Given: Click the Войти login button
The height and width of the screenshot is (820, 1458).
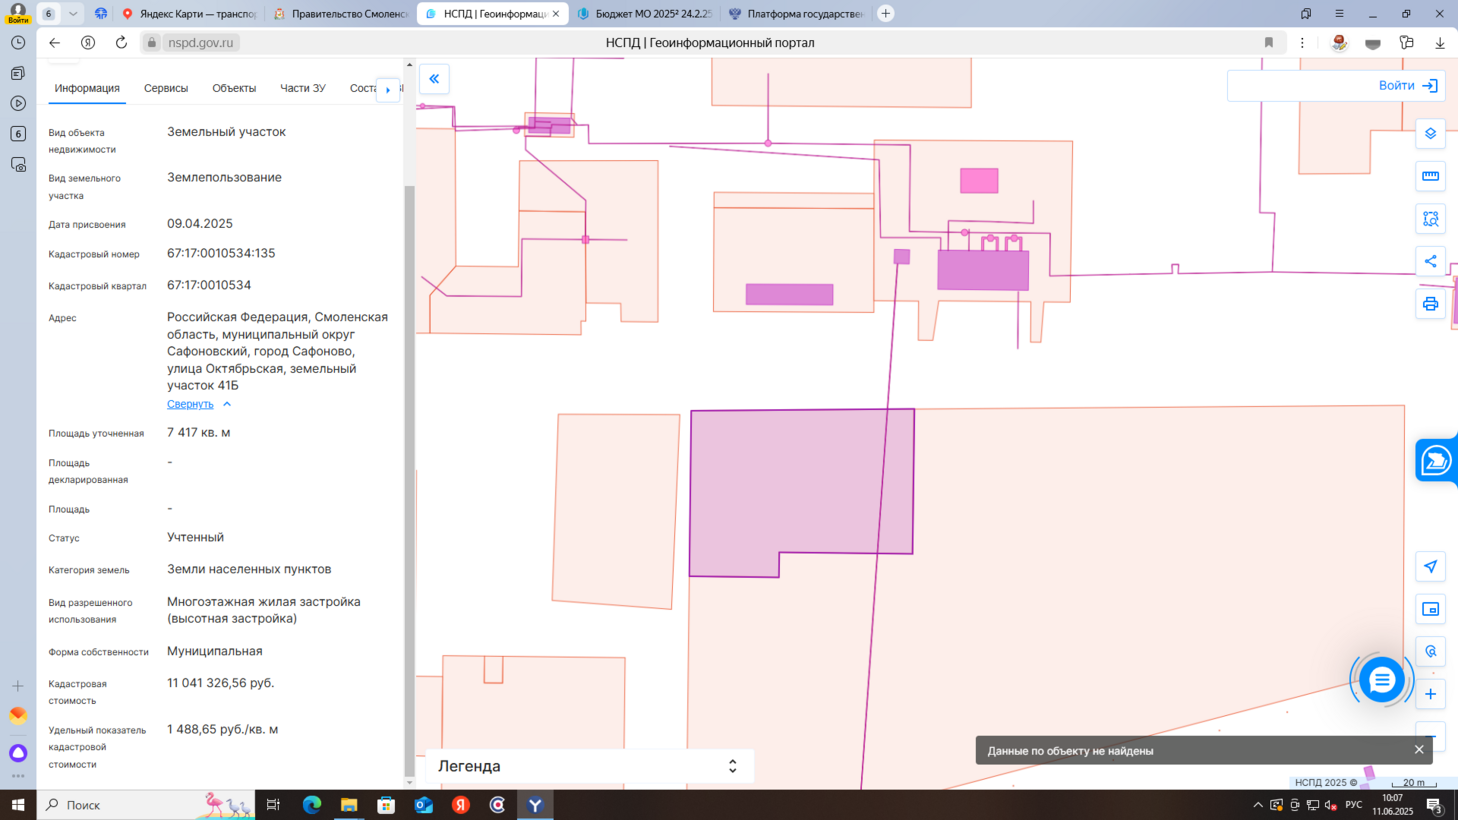Looking at the screenshot, I should click(x=1407, y=86).
